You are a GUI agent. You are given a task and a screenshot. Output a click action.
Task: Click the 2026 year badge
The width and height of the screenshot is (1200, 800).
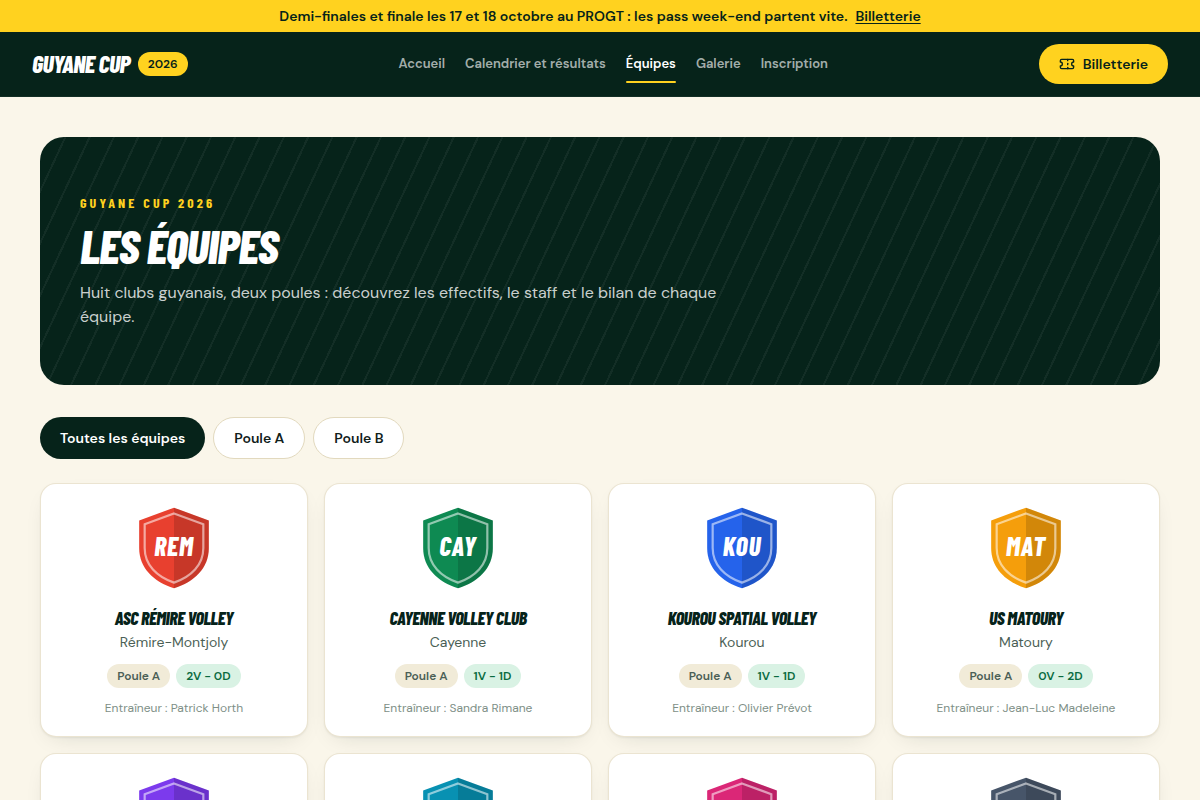(163, 64)
